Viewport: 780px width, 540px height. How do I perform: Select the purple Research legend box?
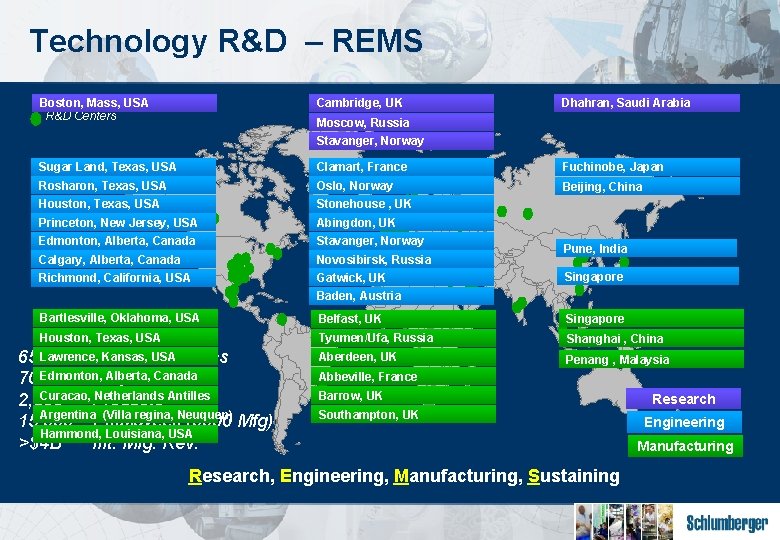coord(683,399)
